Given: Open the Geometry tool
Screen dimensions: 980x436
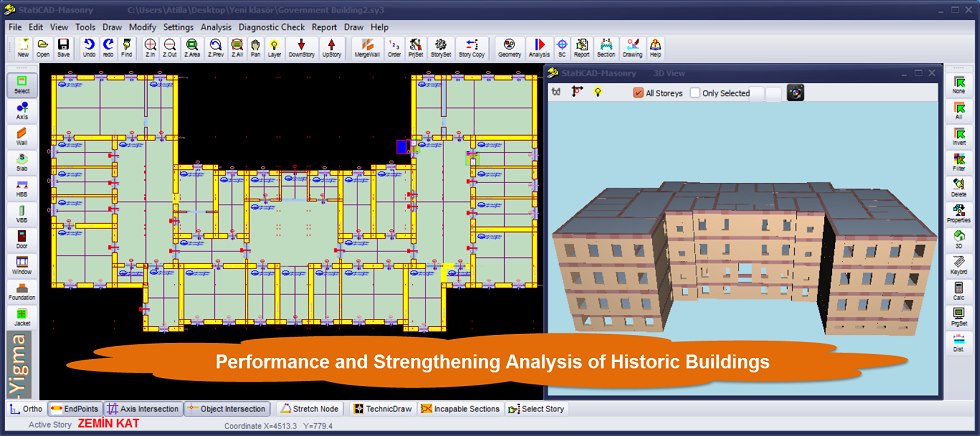Looking at the screenshot, I should click(x=510, y=47).
